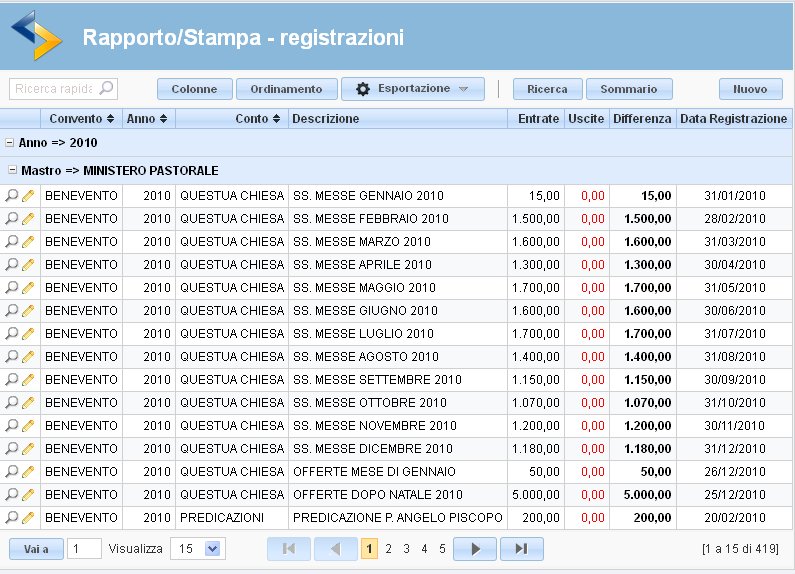Select the date 20/02/2010 cell
The image size is (795, 574).
(x=734, y=517)
